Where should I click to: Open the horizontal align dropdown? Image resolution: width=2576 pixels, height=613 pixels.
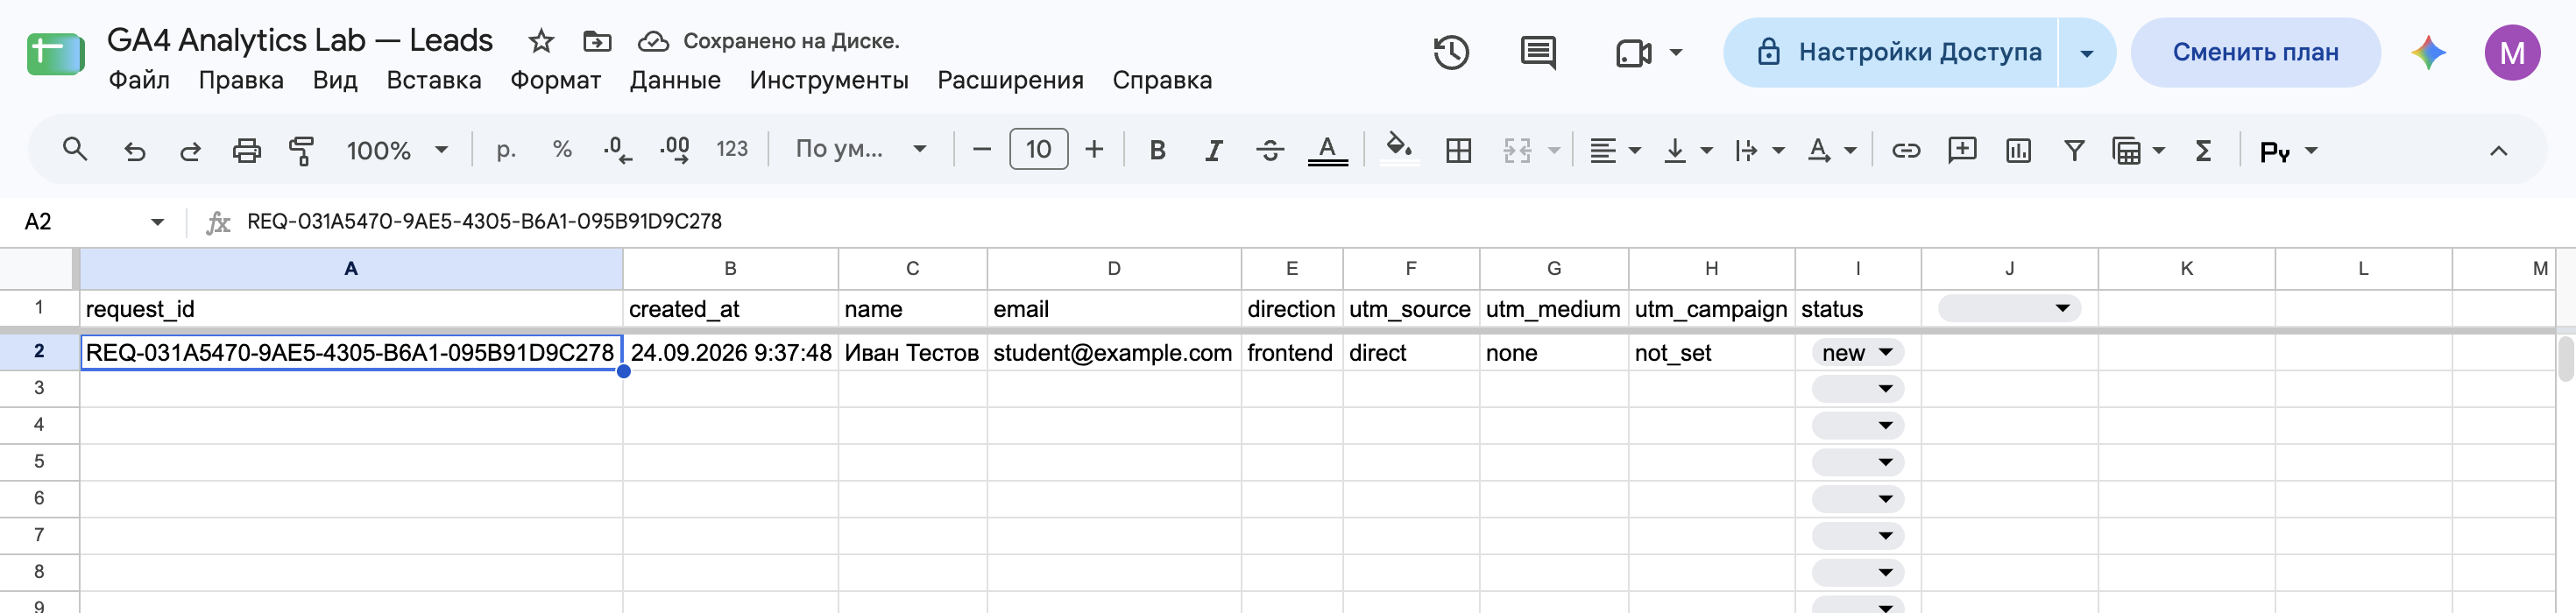[x=1615, y=150]
